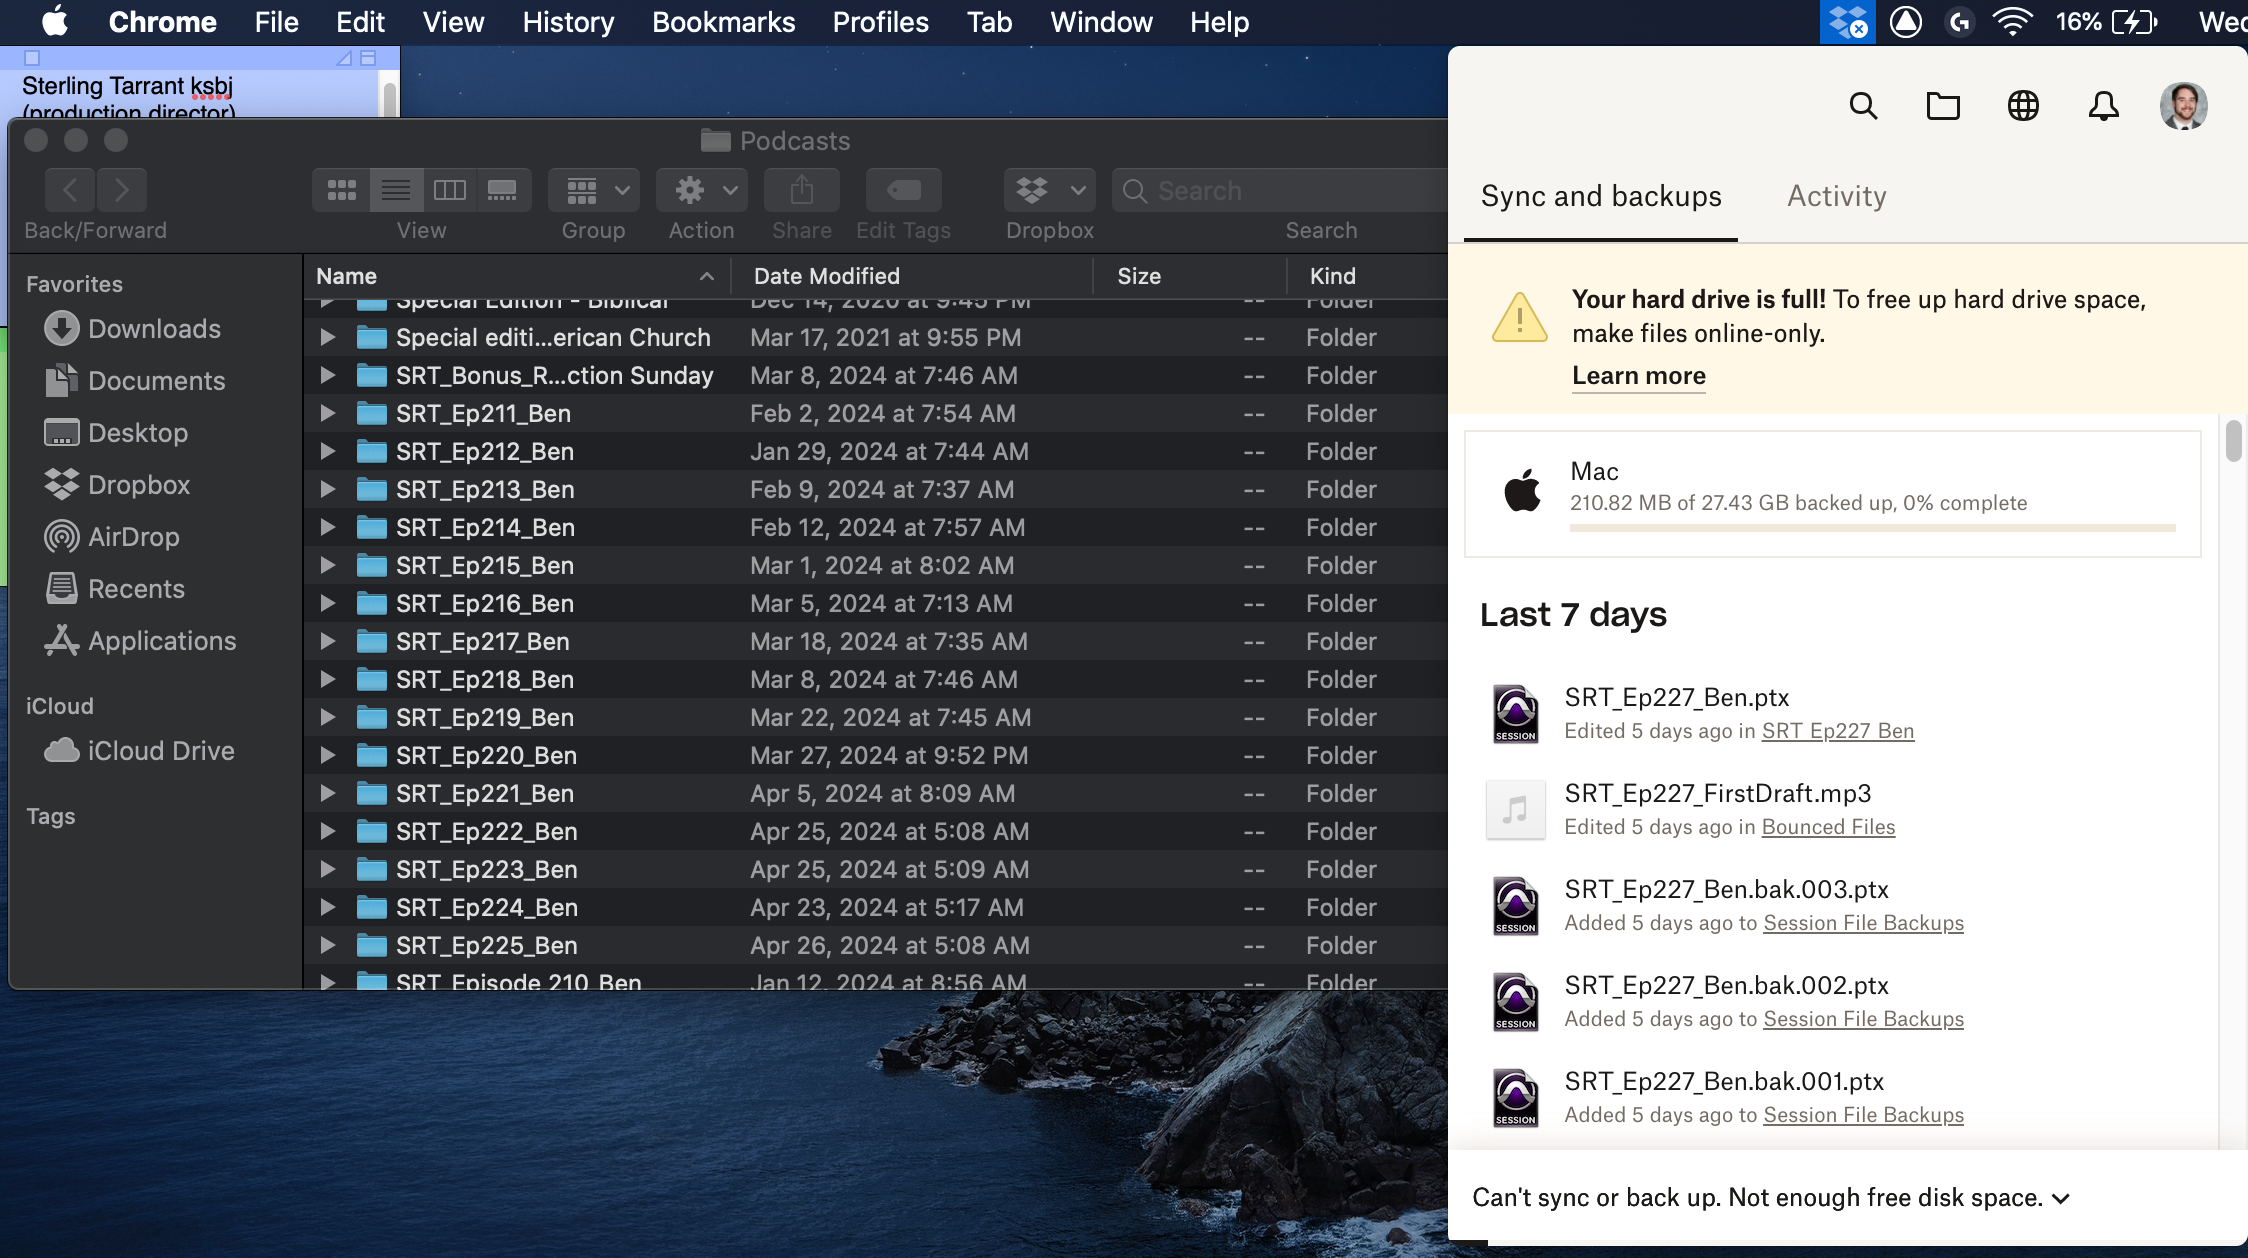Click the Share toolbar button in Finder
Image resolution: width=2248 pixels, height=1258 pixels.
801,190
